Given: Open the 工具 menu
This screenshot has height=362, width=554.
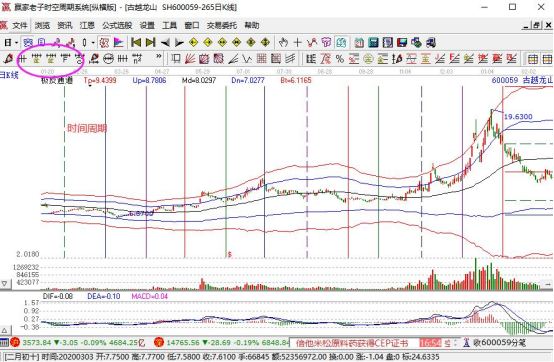Looking at the screenshot, I should pyautogui.click(x=169, y=25).
